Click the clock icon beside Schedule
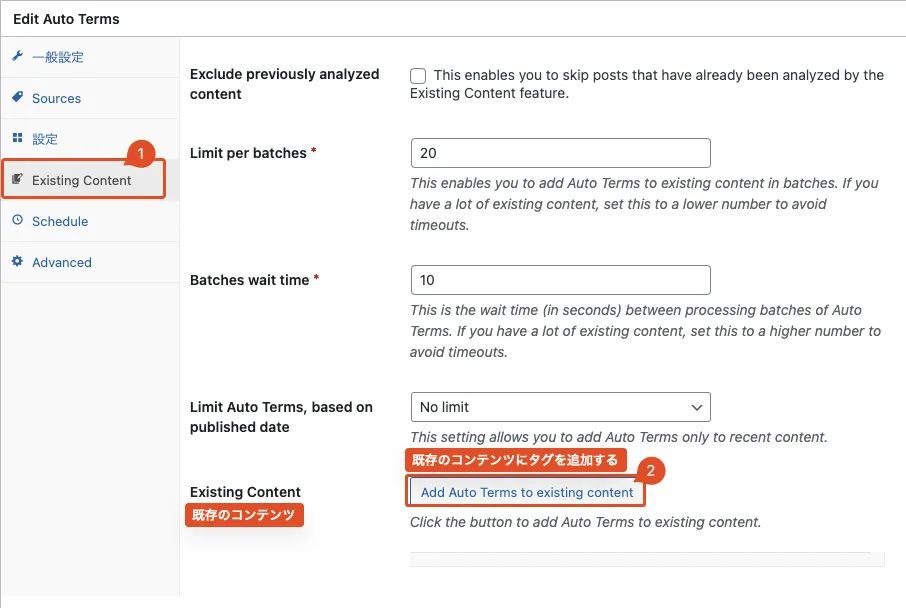This screenshot has width=906, height=608. click(x=17, y=221)
